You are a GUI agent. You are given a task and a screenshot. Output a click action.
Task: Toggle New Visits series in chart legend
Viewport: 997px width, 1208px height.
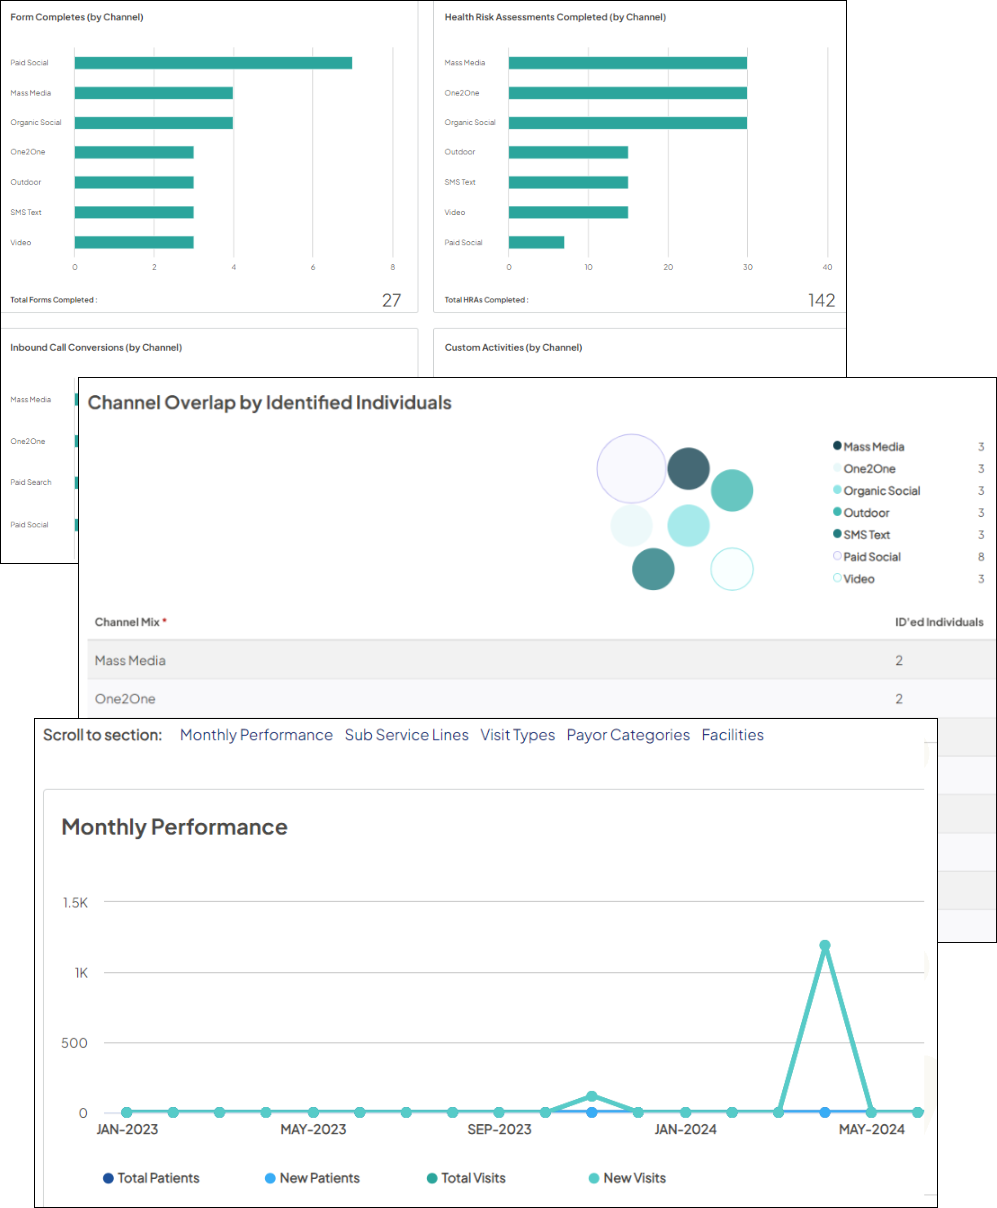click(x=627, y=1178)
